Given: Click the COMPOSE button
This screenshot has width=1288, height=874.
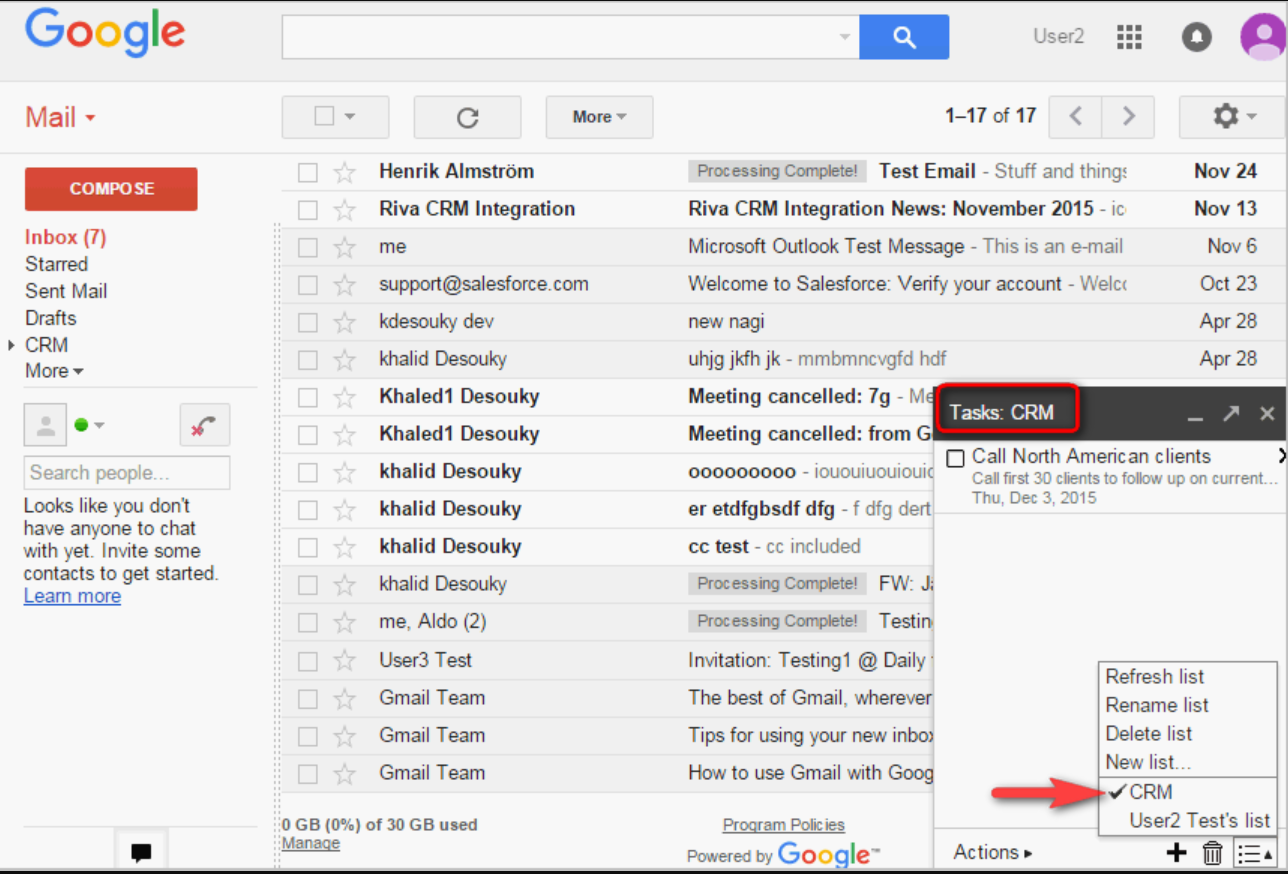Looking at the screenshot, I should click(111, 189).
